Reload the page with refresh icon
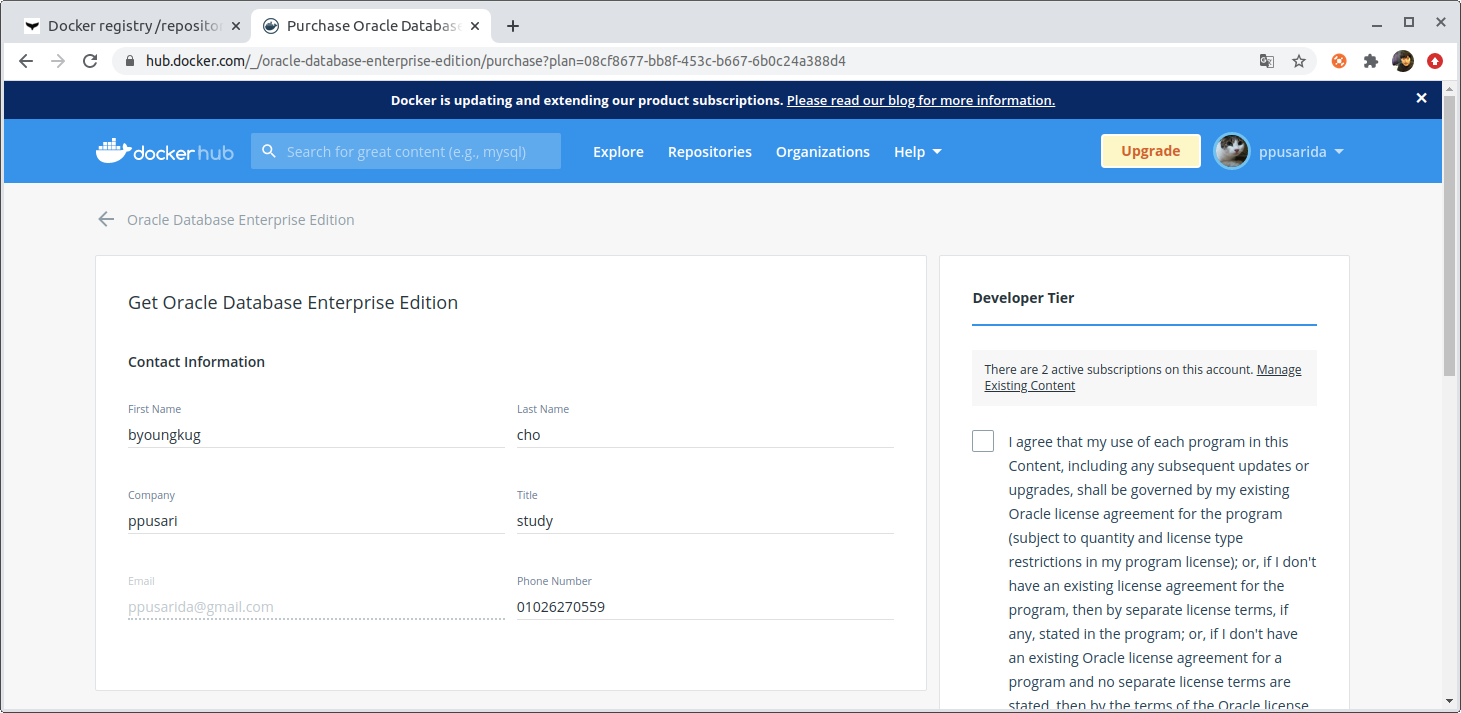 pyautogui.click(x=90, y=61)
